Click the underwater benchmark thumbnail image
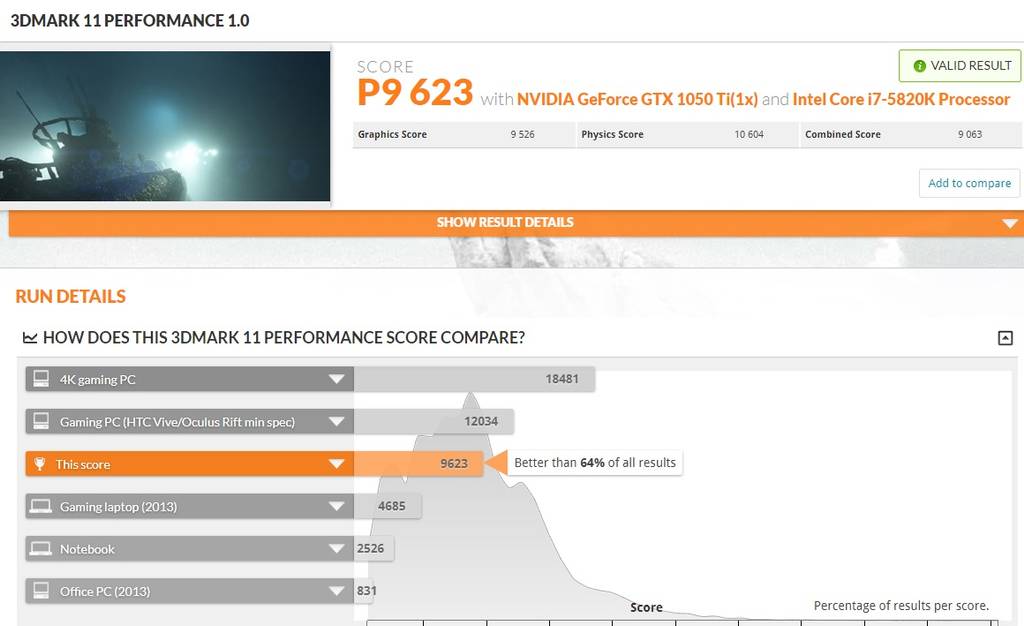The image size is (1024, 626). [x=165, y=126]
